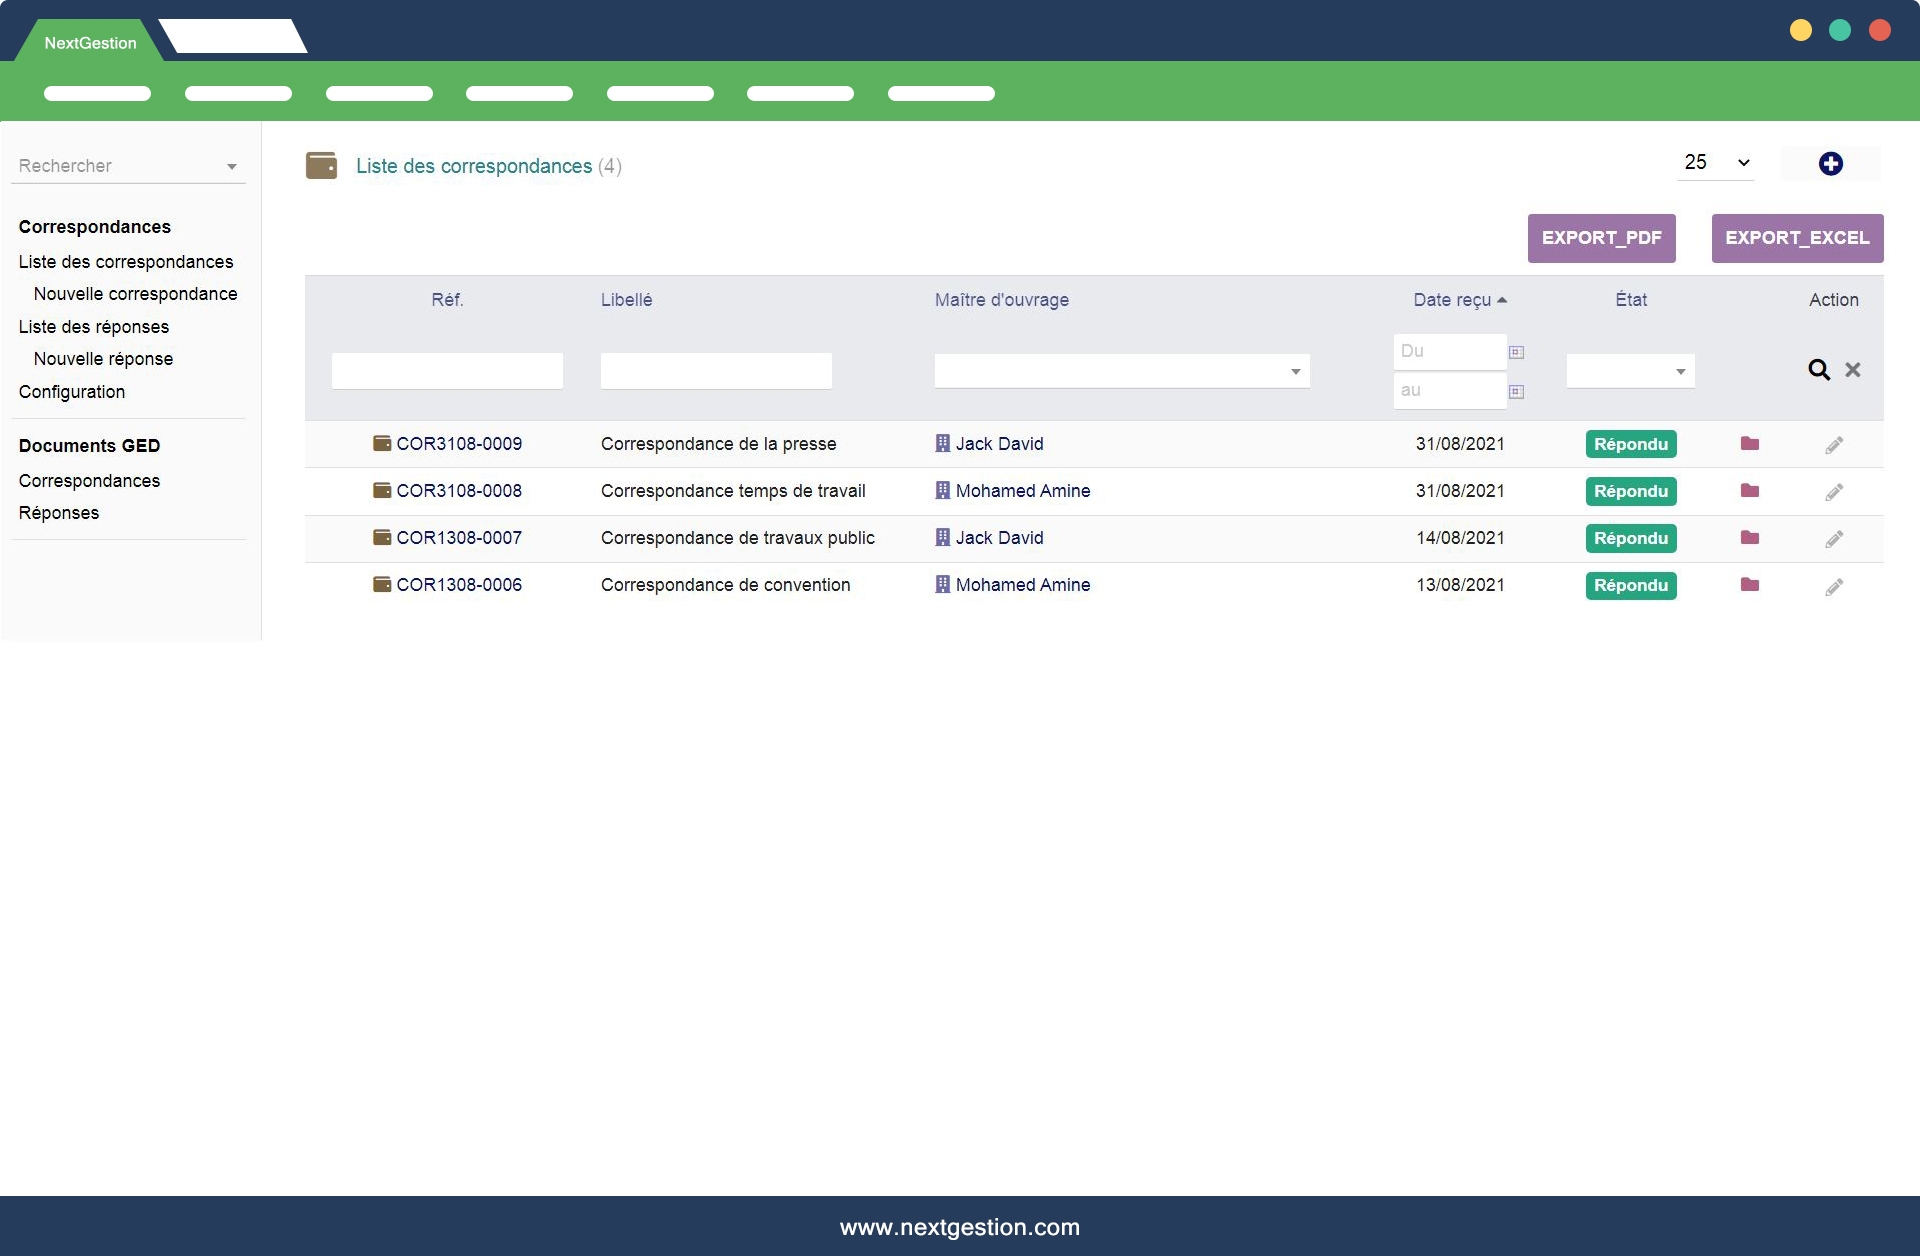
Task: Open calendar picker beside 'au' date field
Action: [1516, 392]
